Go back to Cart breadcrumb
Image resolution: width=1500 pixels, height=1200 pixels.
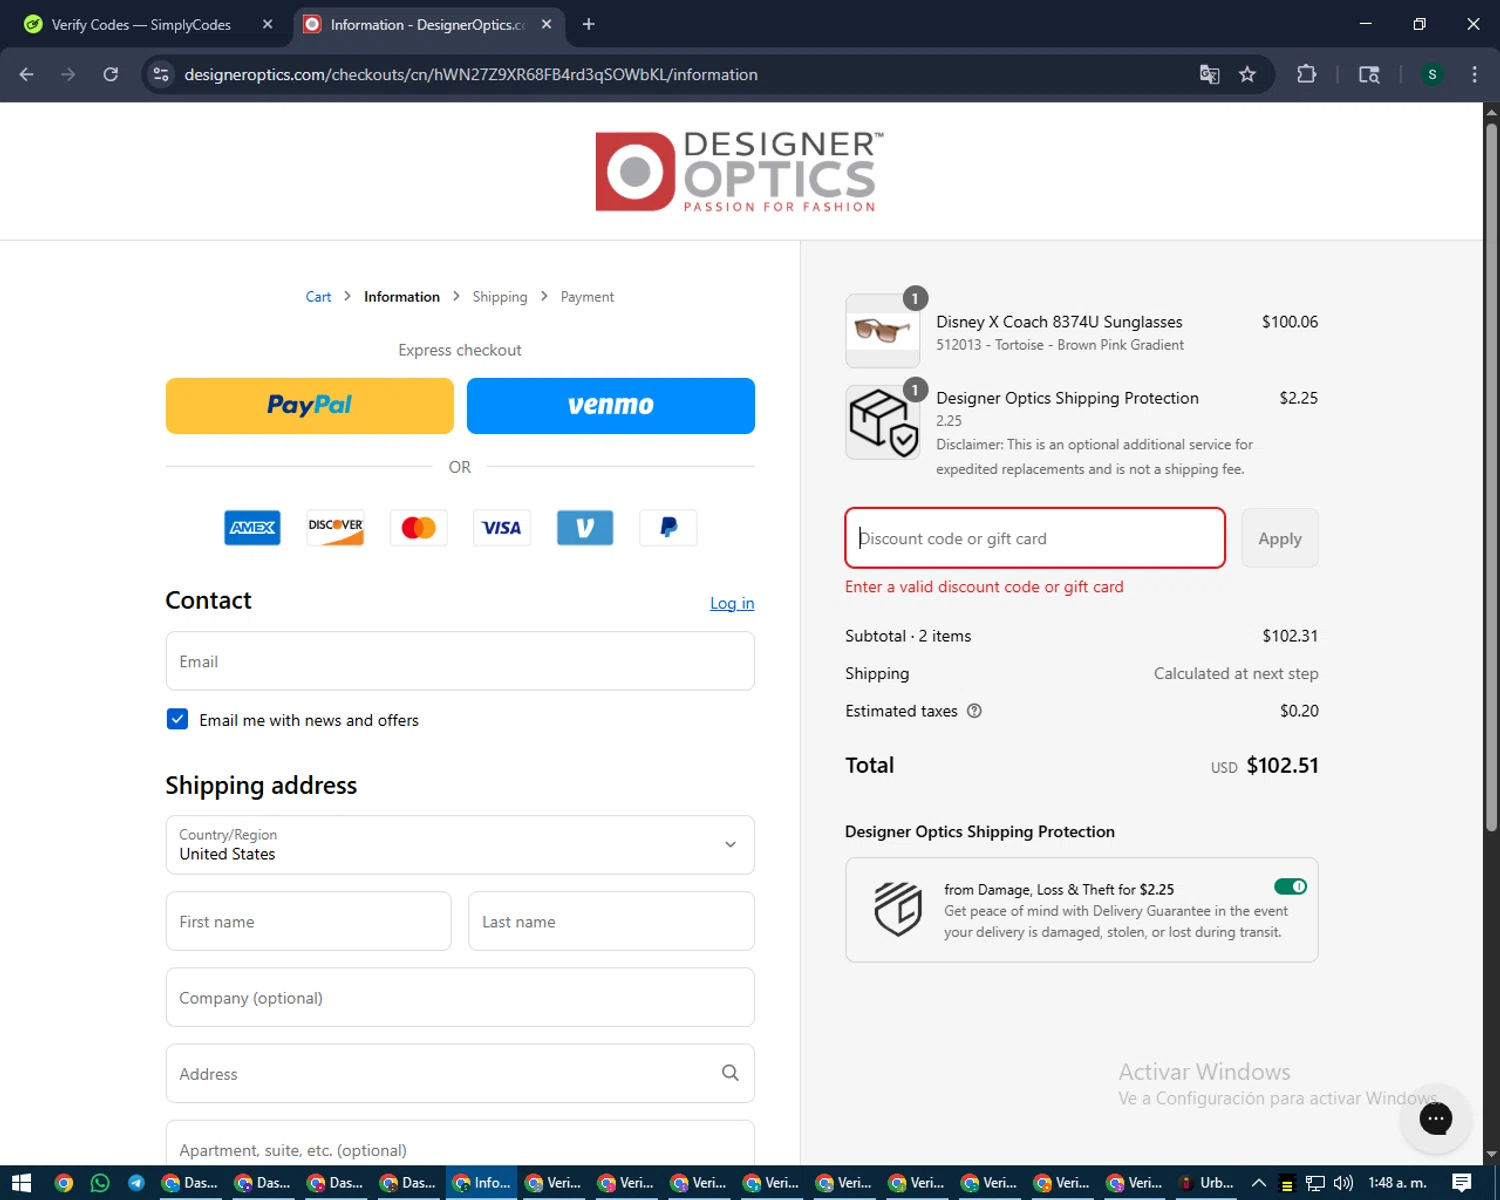point(318,297)
